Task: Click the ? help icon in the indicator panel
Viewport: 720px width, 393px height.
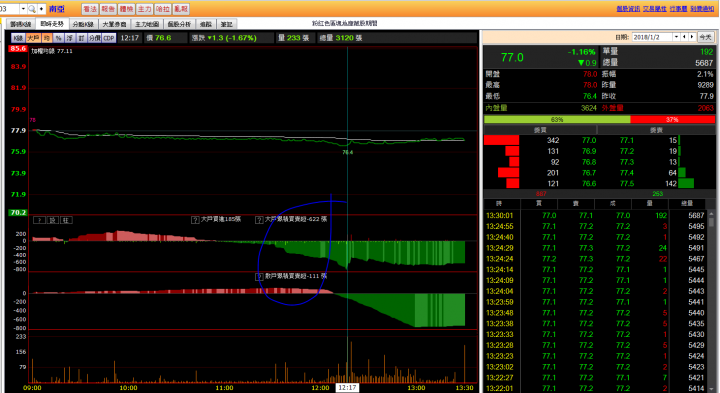Action: (x=39, y=220)
